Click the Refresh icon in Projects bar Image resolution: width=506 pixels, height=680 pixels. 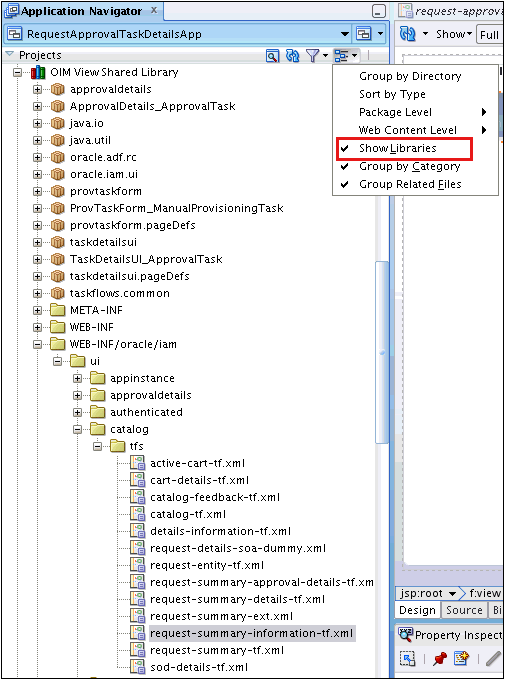click(293, 56)
